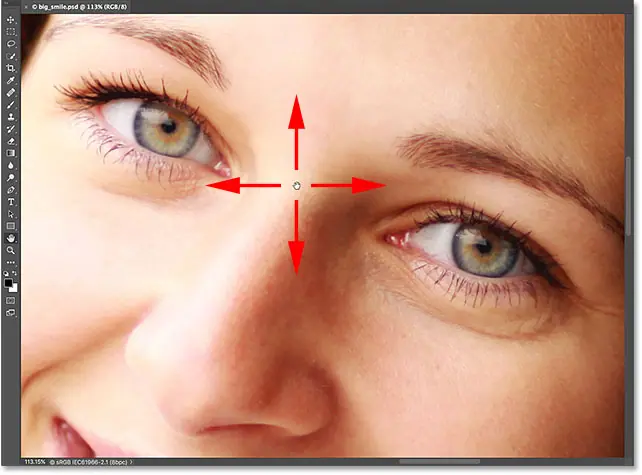The height and width of the screenshot is (475, 642).
Task: Close the big_smile.psd document tab
Action: (x=26, y=7)
